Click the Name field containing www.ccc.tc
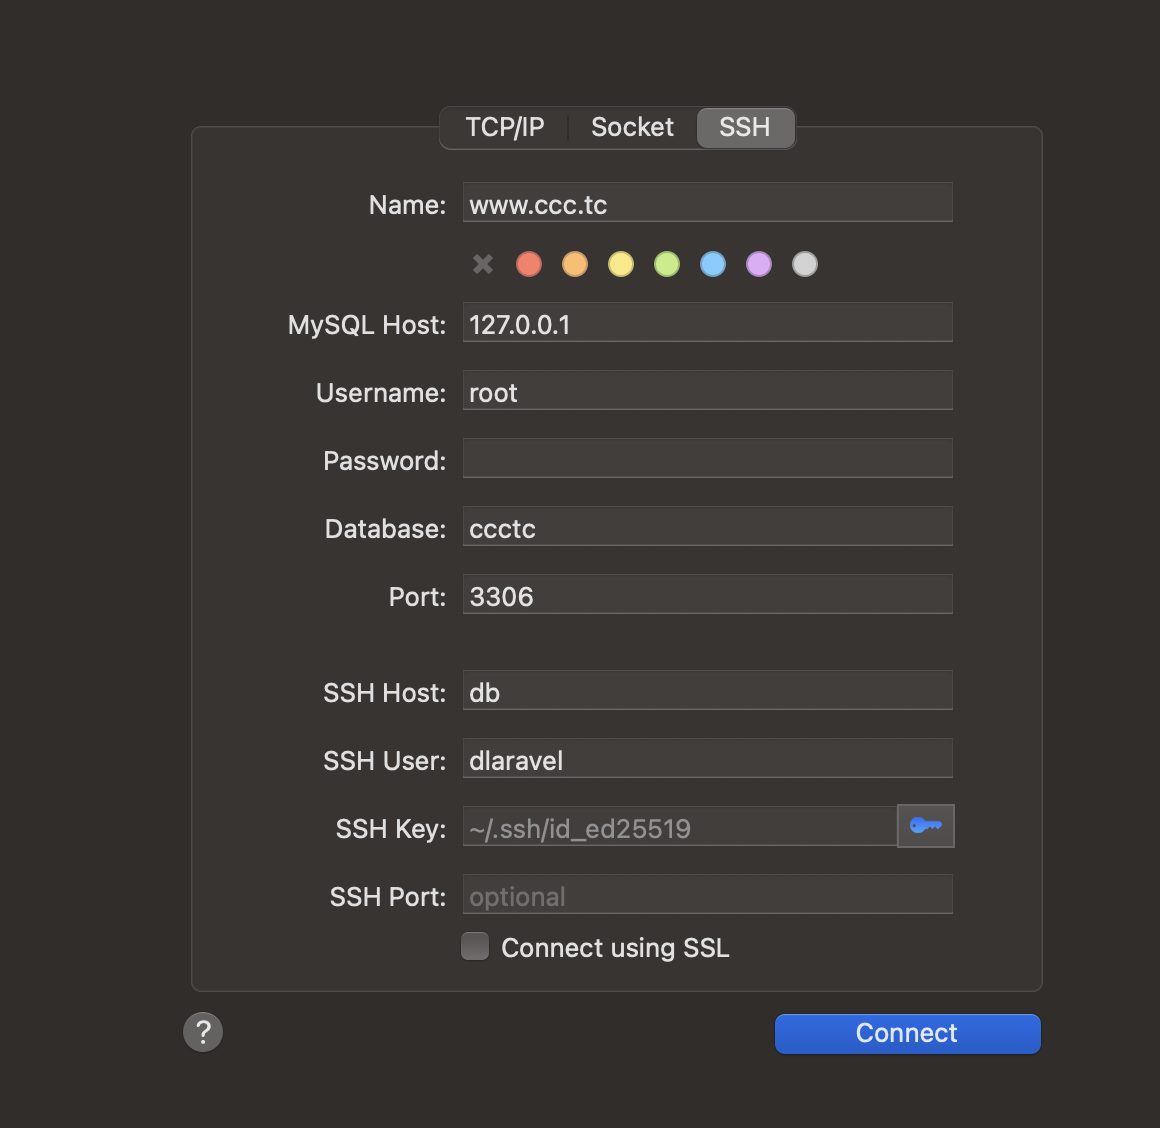Viewport: 1160px width, 1128px height. [707, 203]
